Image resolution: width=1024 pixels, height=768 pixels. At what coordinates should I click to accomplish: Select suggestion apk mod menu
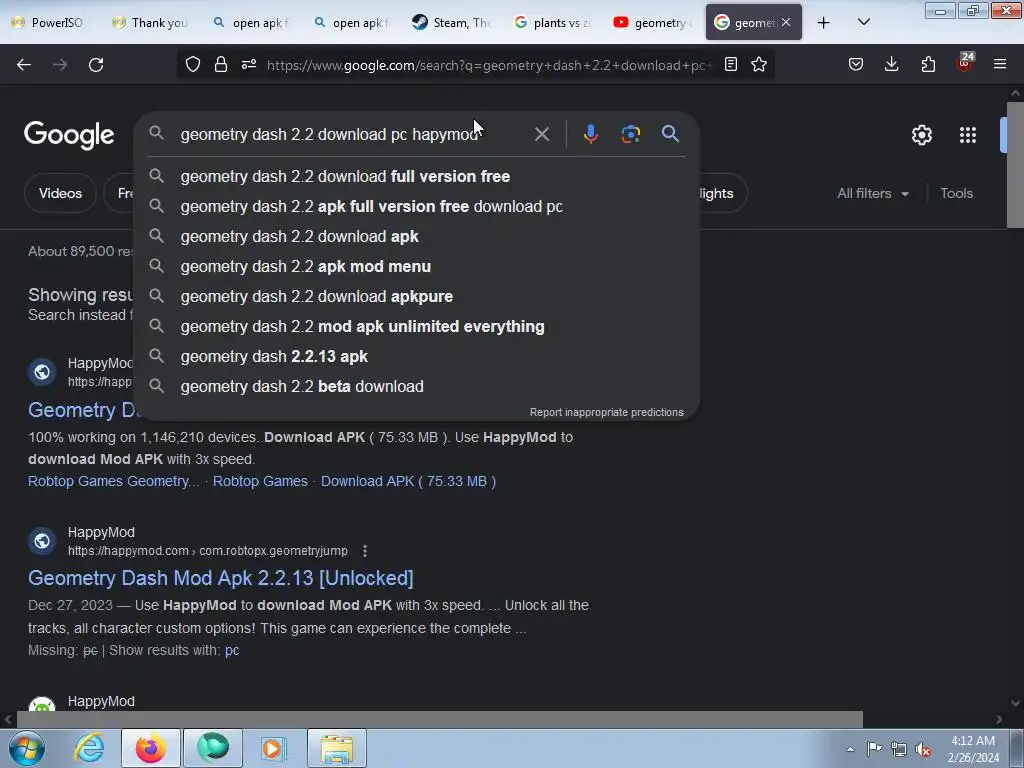(417, 266)
